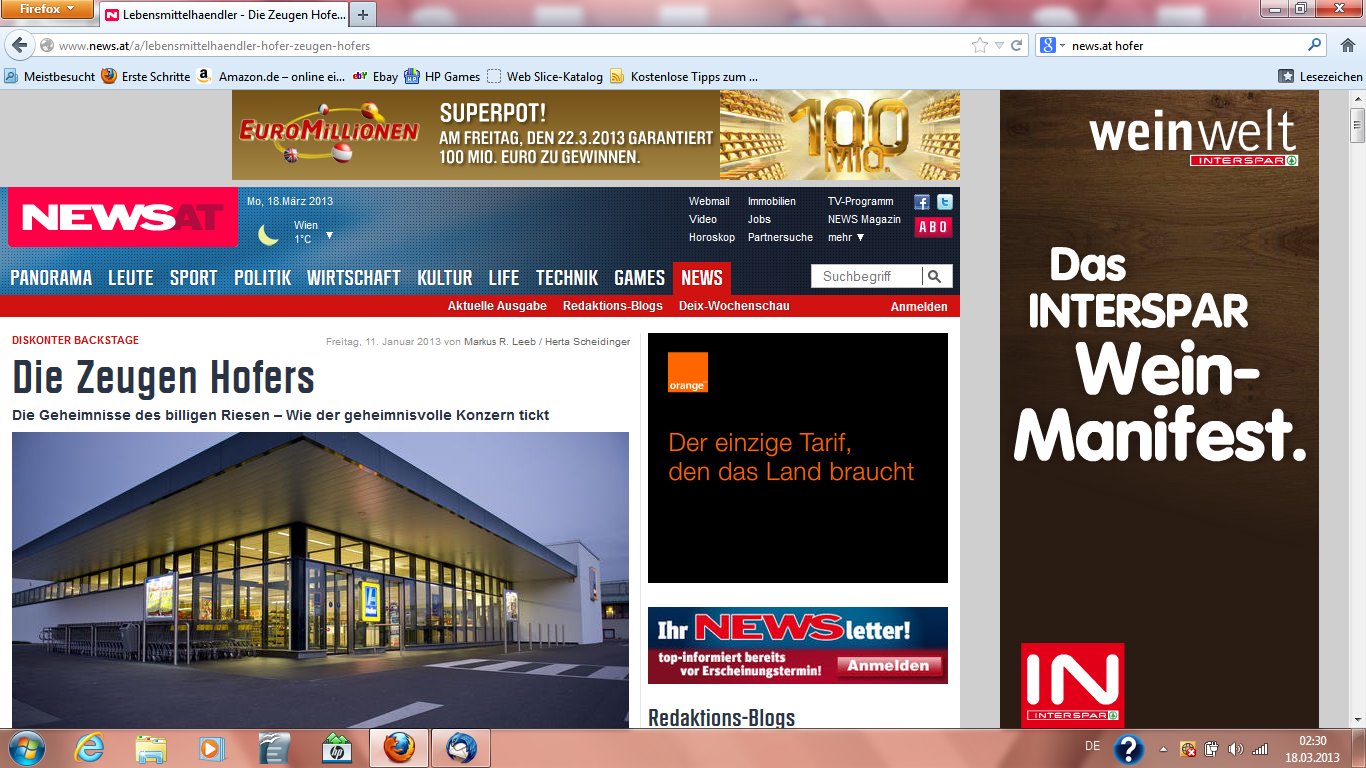
Task: Show hidden tray icons arrow
Action: (x=1163, y=748)
